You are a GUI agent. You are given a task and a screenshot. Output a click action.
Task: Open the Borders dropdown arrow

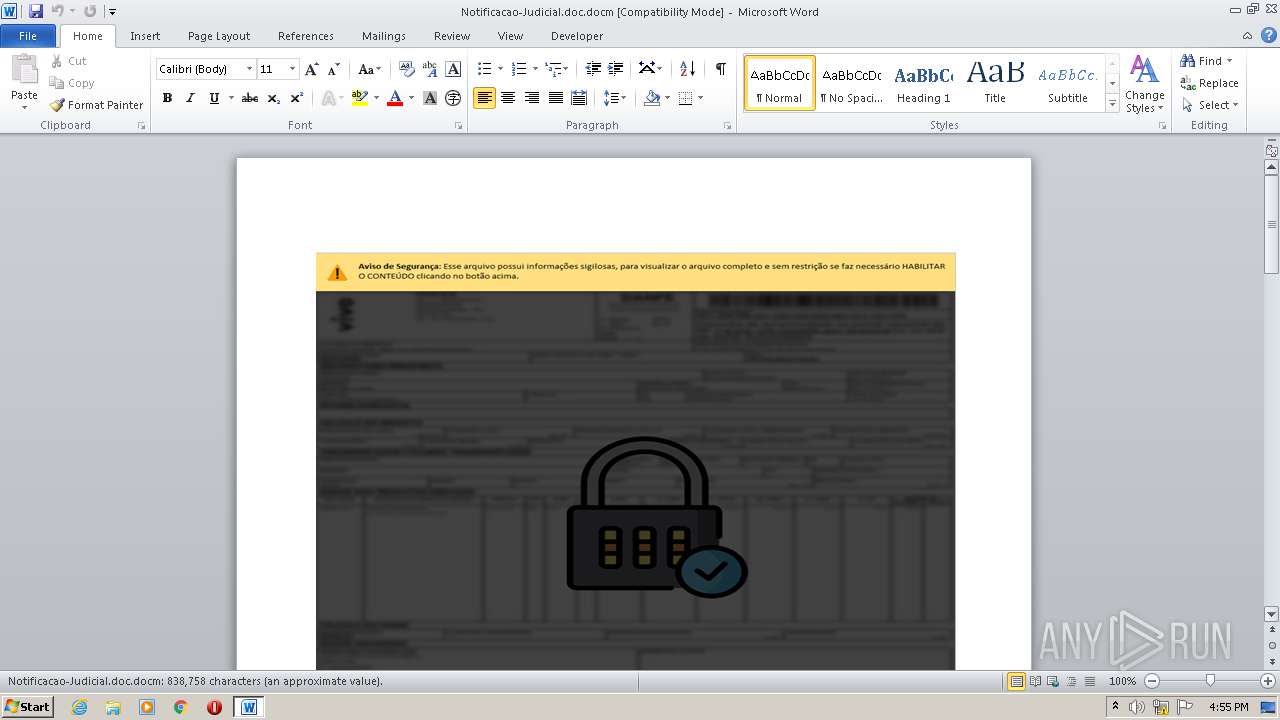click(700, 98)
